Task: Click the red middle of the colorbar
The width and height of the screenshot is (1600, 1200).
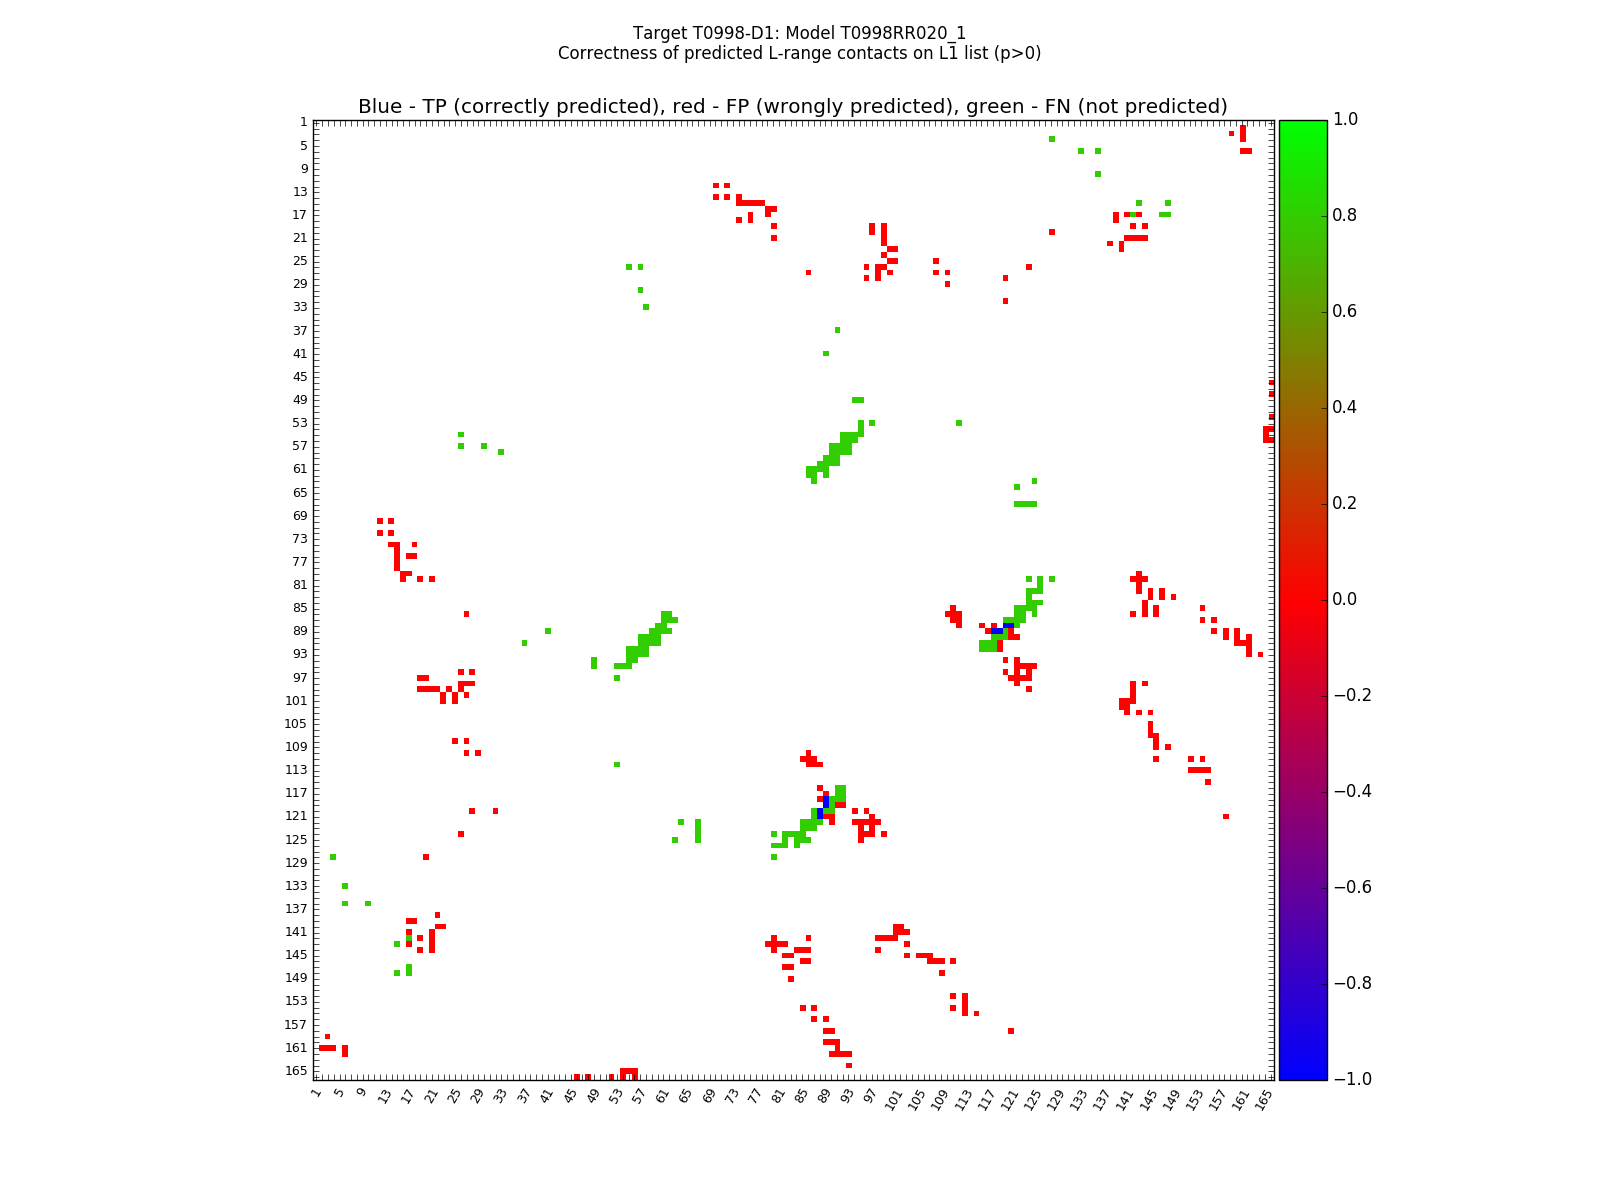Action: [x=1302, y=599]
